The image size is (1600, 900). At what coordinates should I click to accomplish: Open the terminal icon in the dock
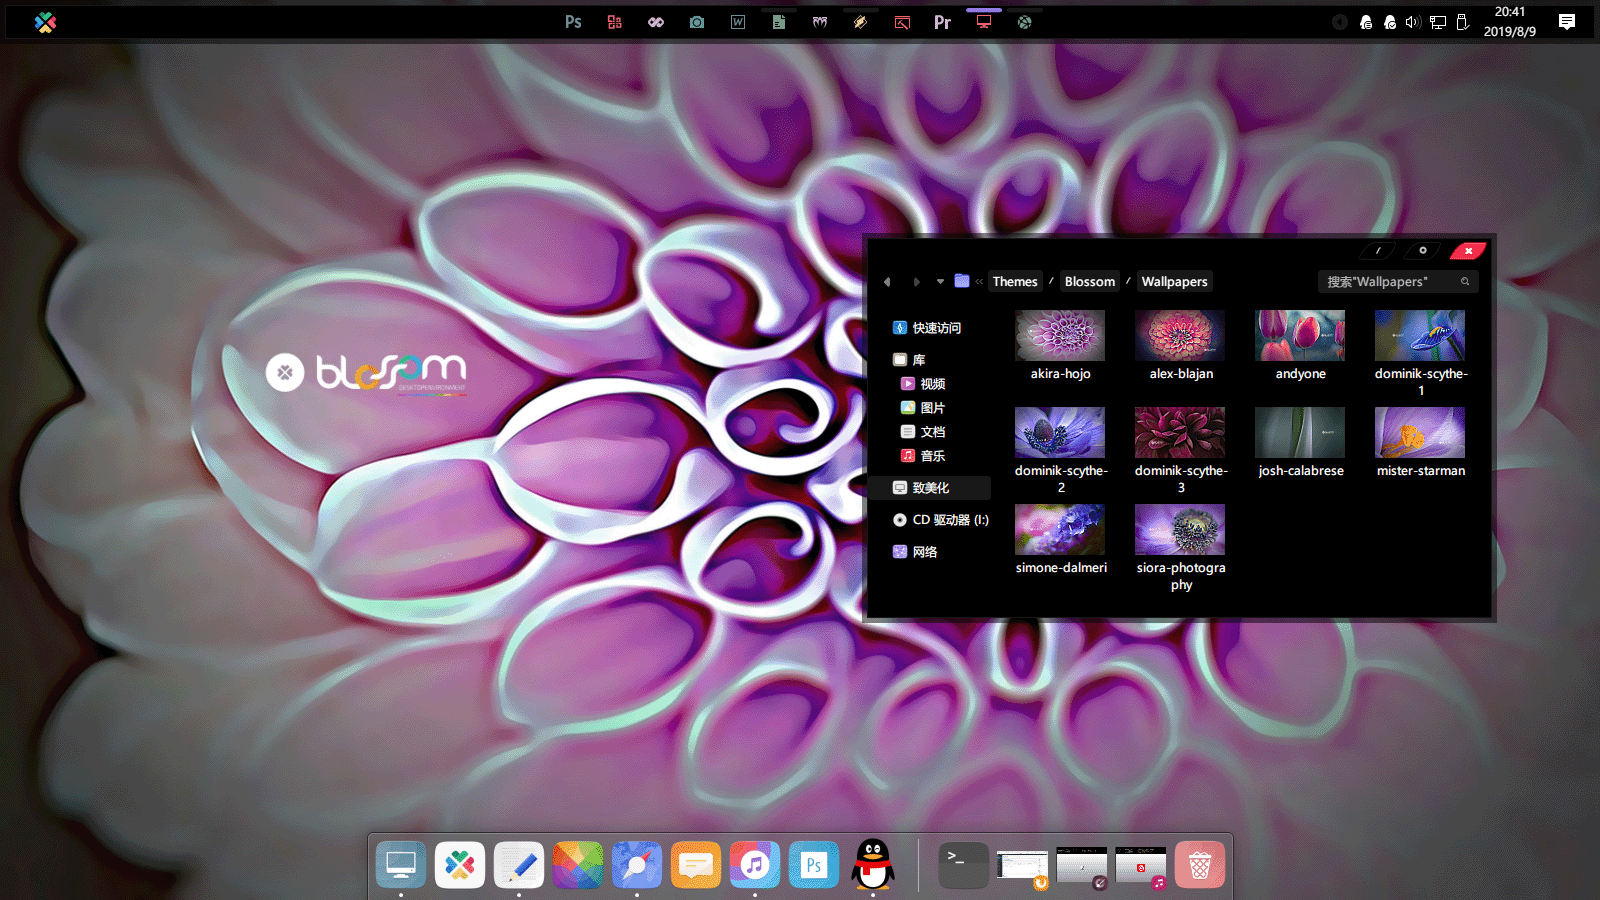point(963,865)
